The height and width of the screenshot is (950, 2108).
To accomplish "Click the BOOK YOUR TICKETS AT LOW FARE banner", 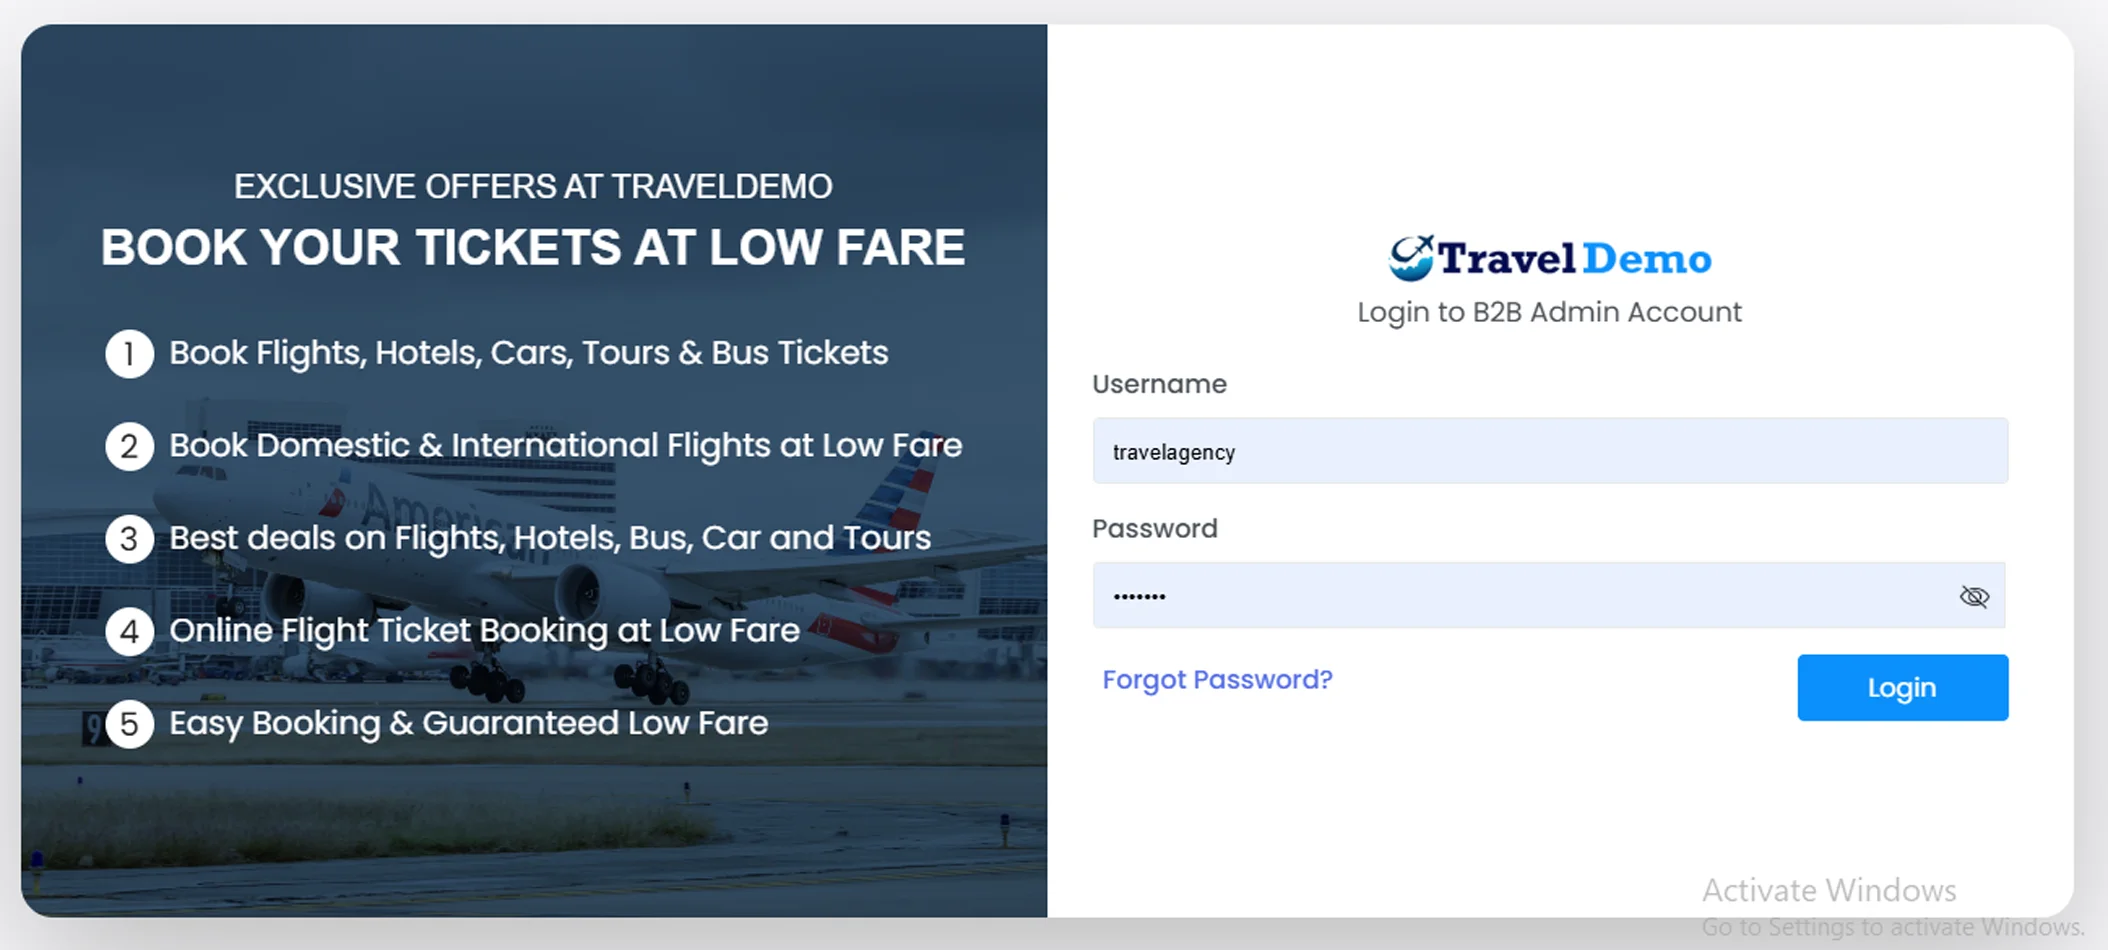I will (x=533, y=247).
